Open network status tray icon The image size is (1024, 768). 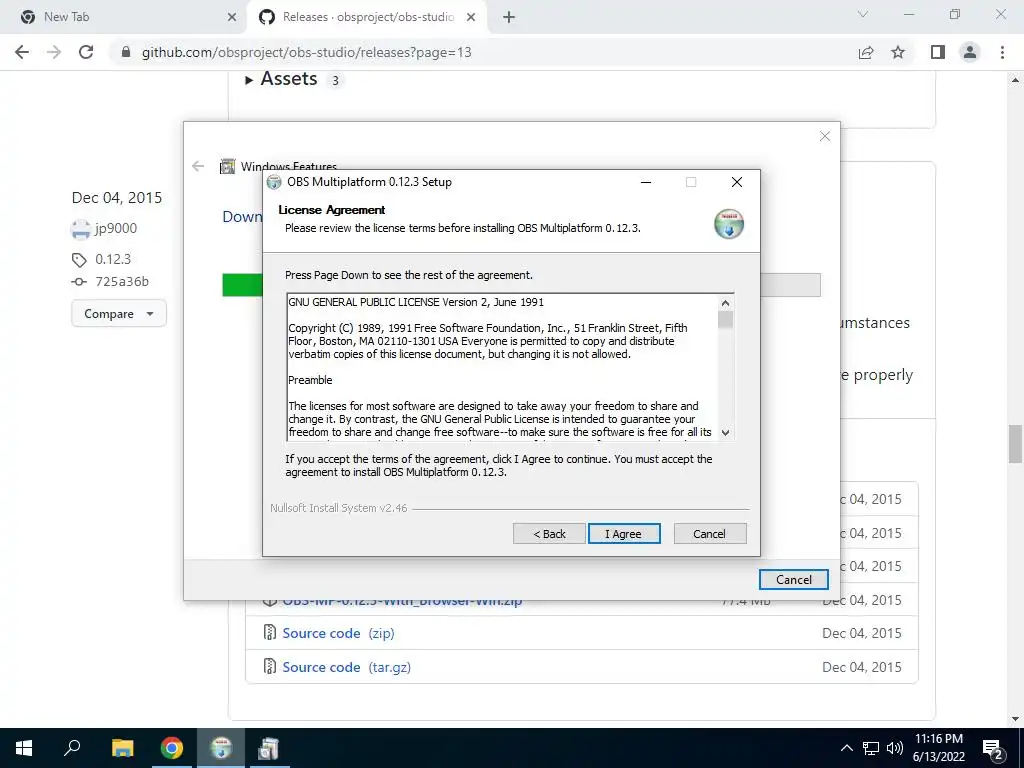871,748
